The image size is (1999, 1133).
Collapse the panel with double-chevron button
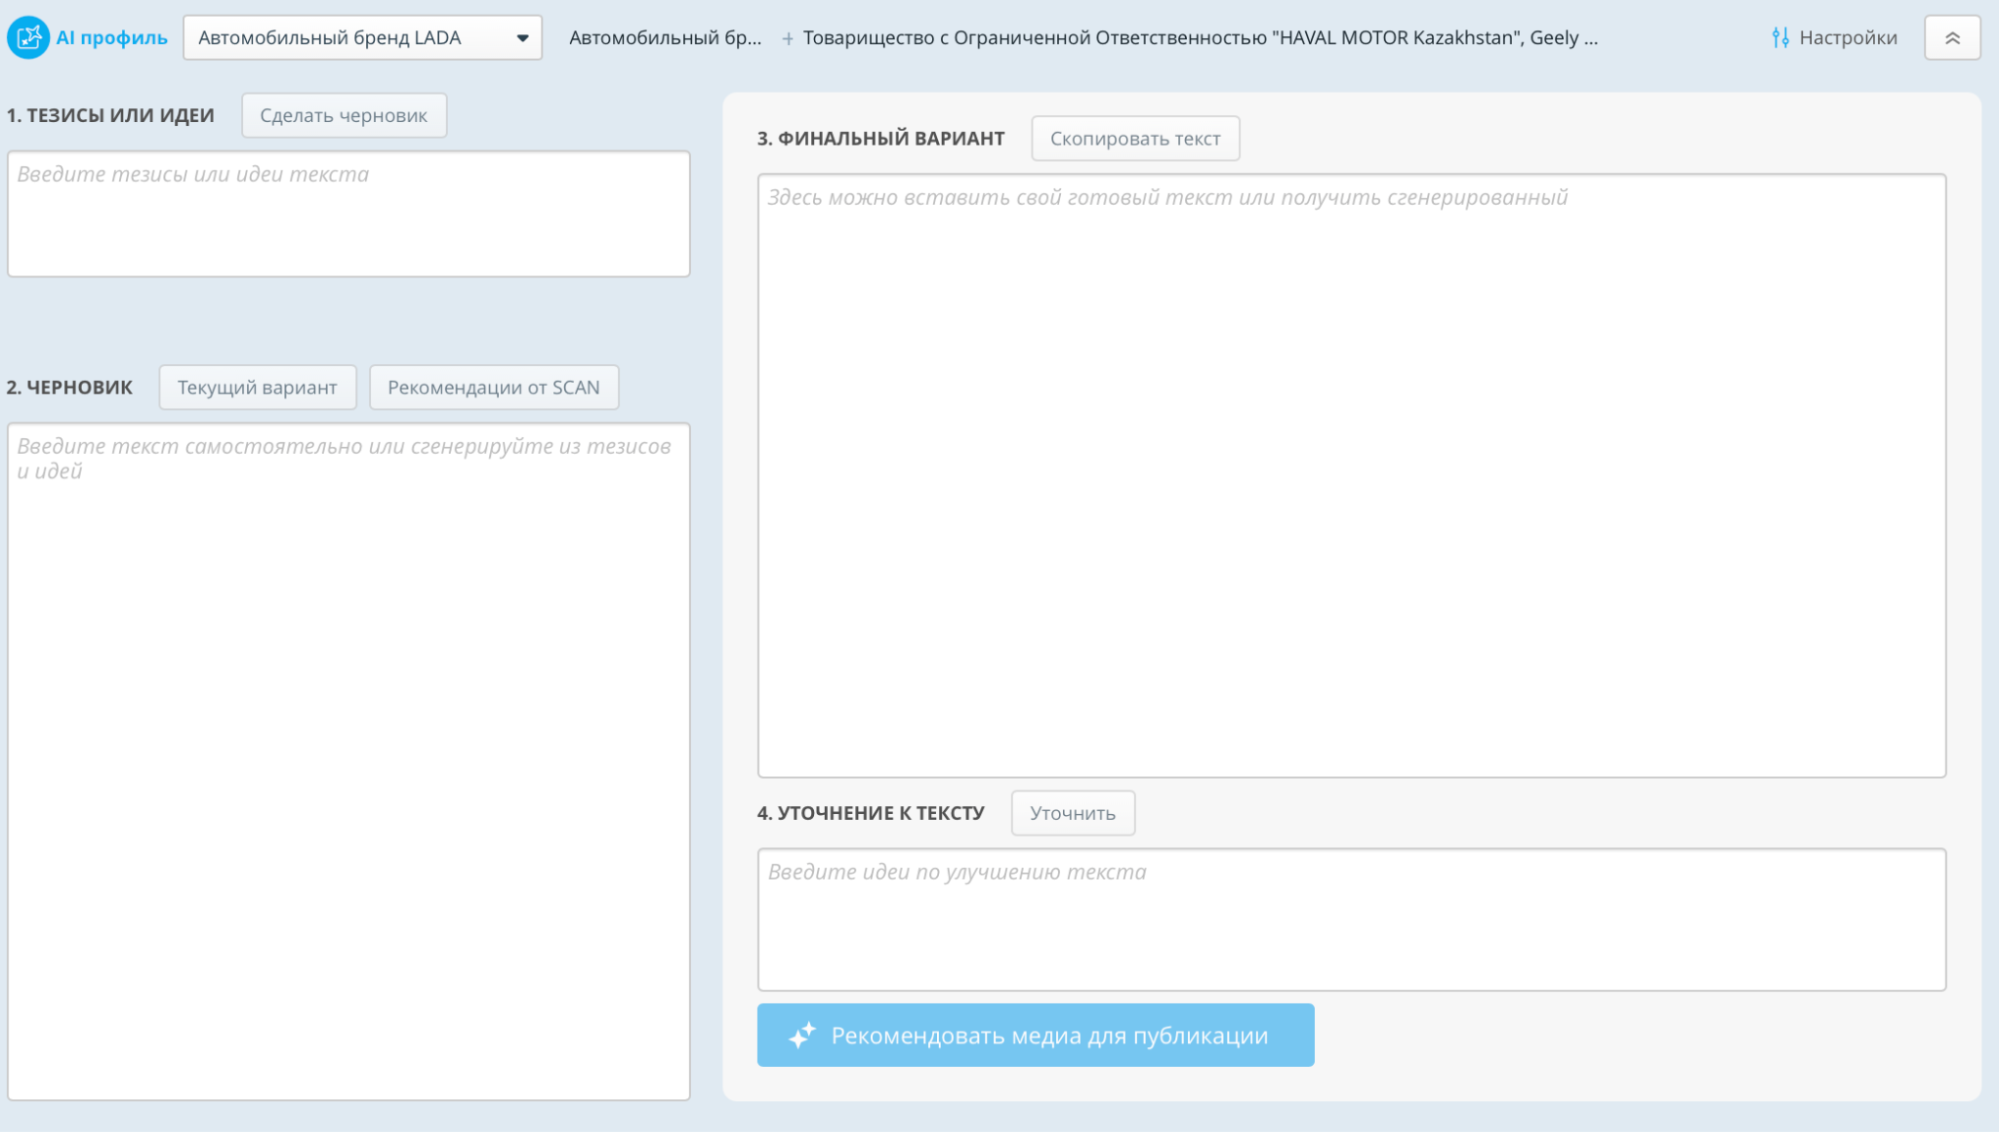(1952, 38)
